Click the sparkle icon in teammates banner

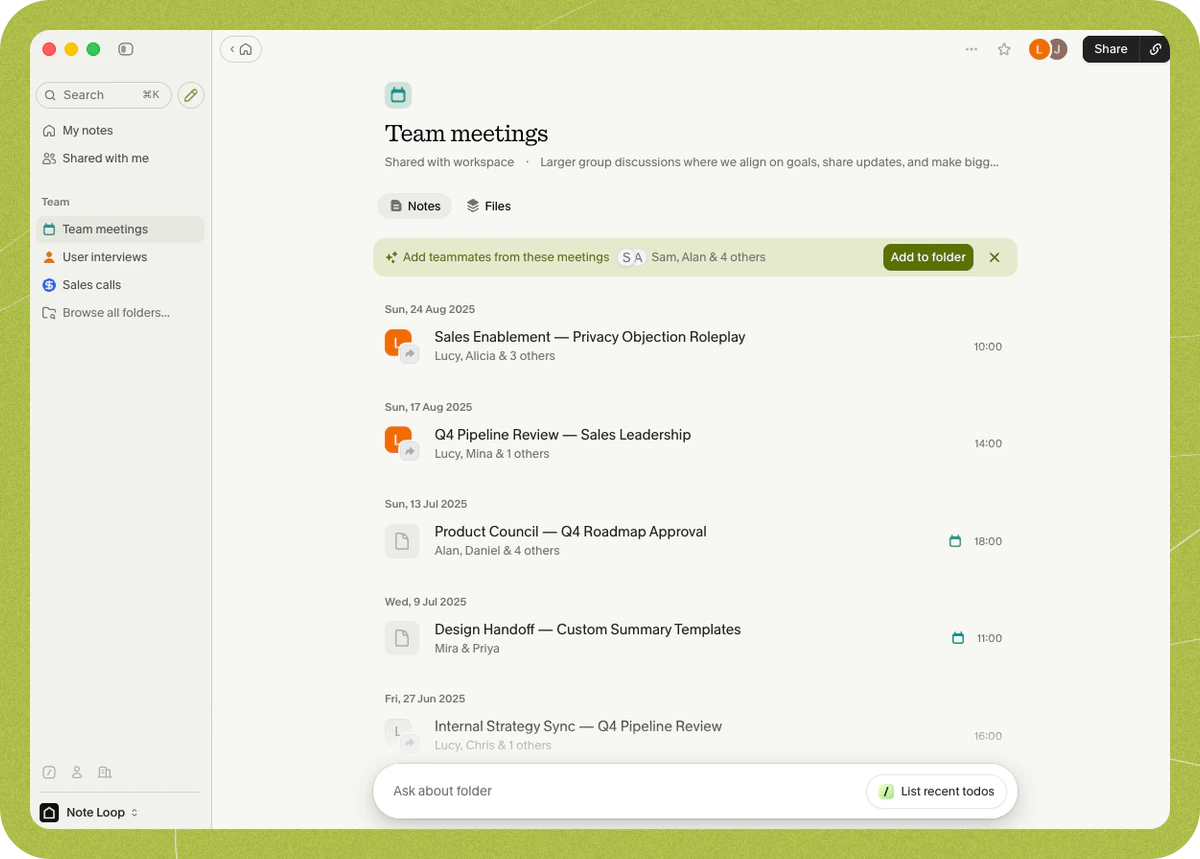click(392, 257)
